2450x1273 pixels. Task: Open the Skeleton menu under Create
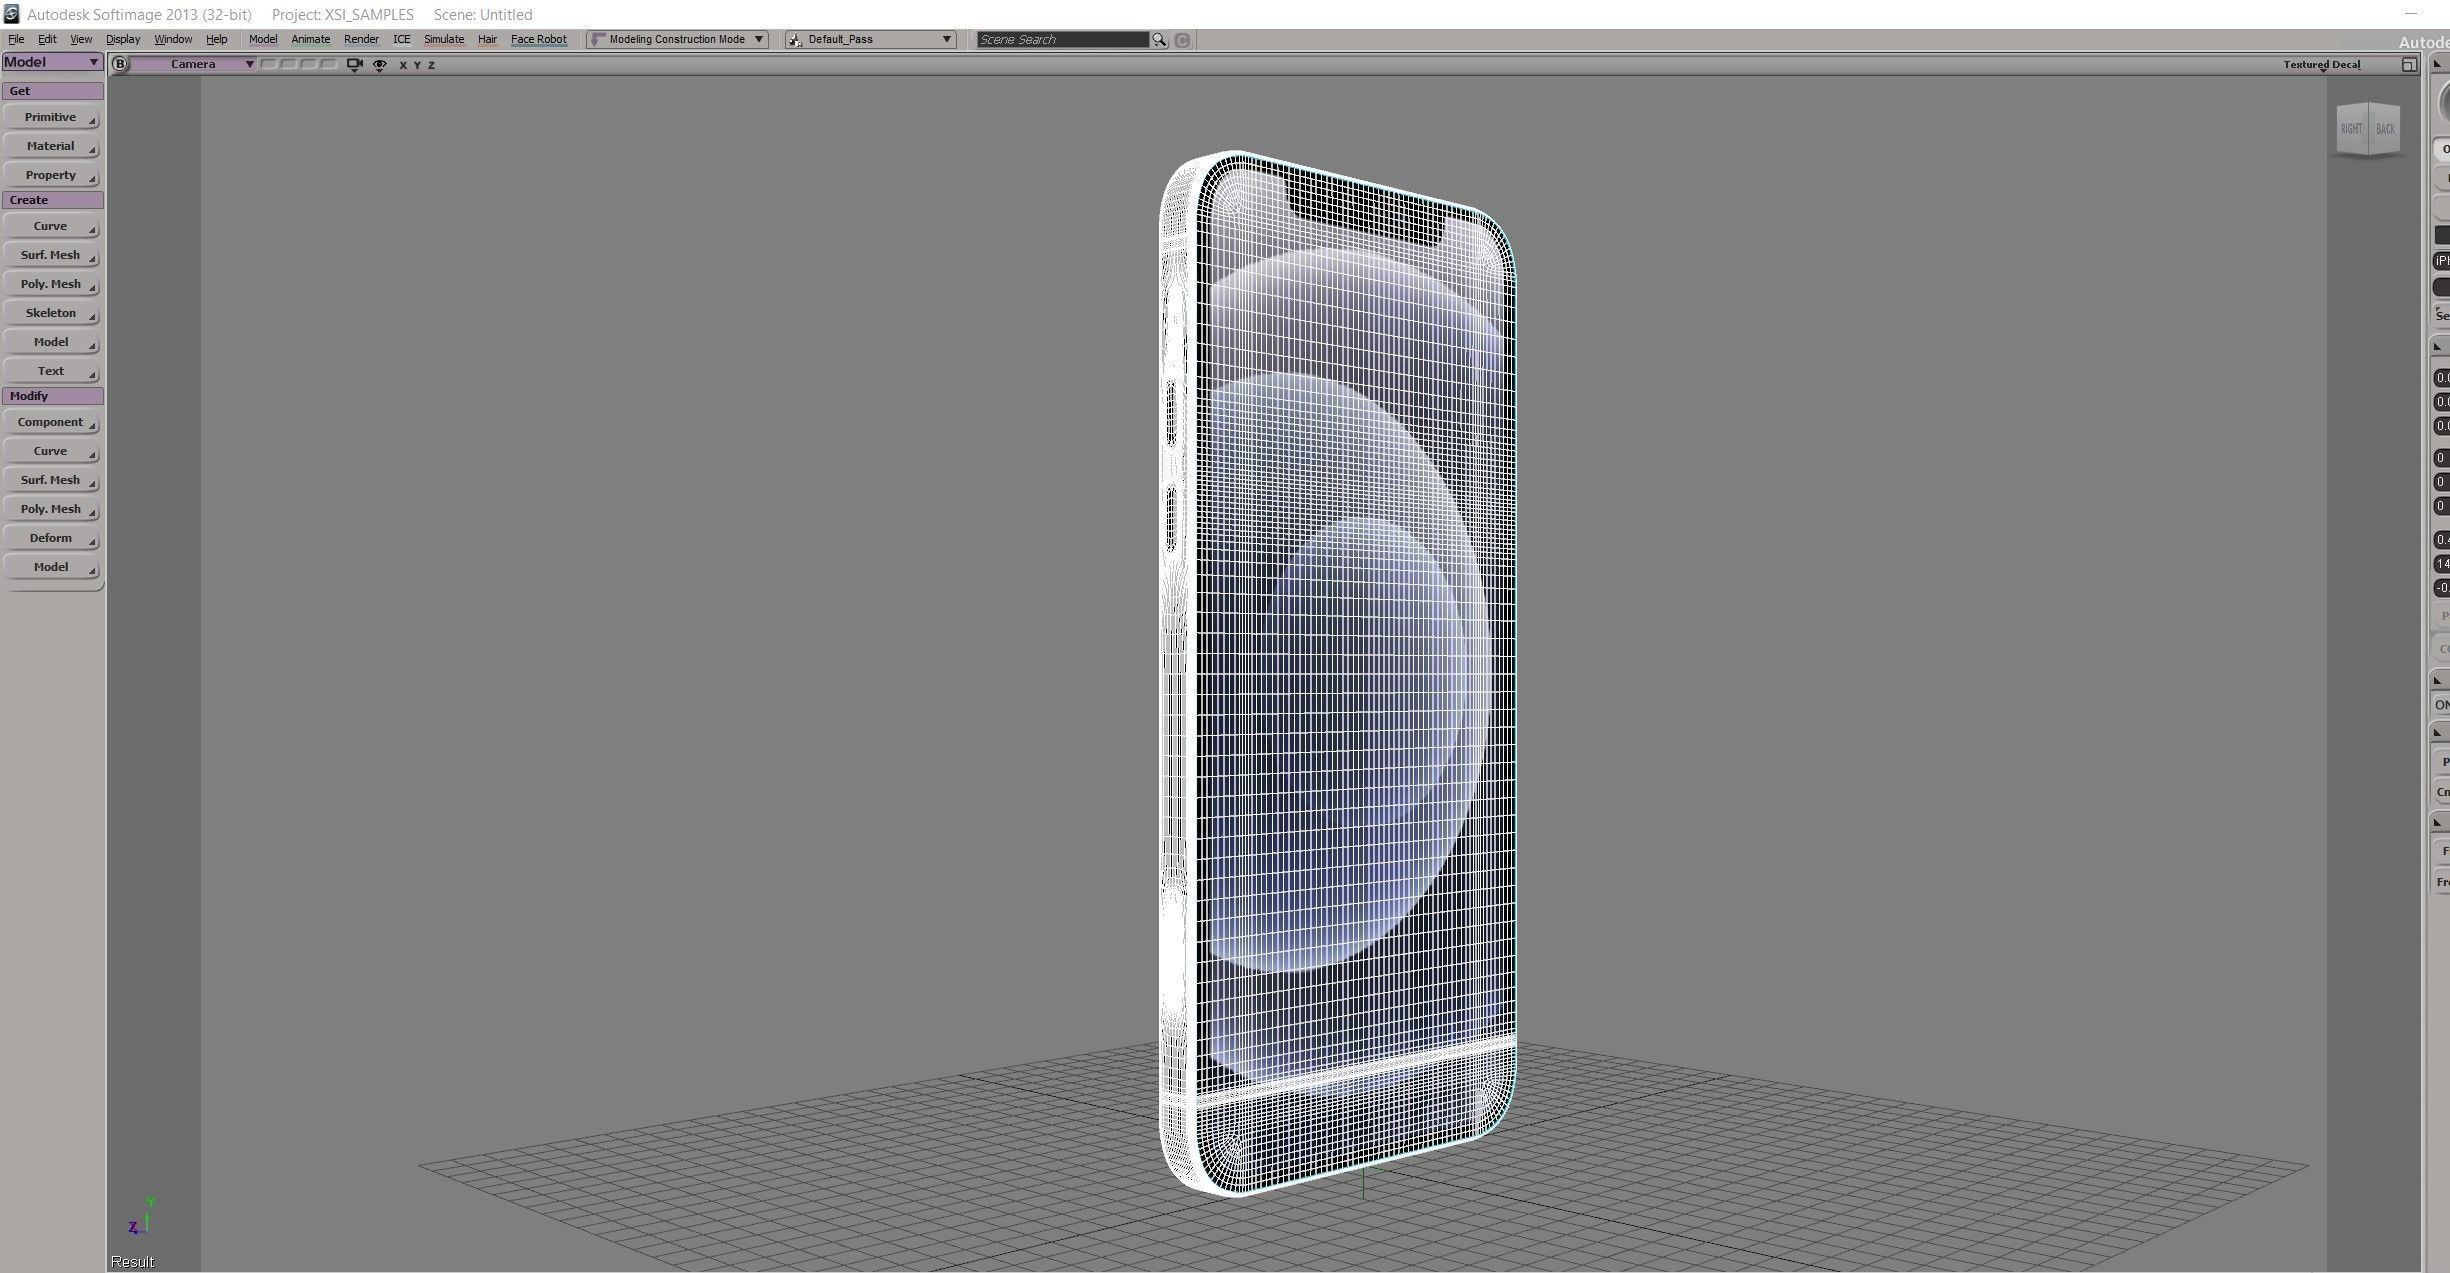click(51, 313)
